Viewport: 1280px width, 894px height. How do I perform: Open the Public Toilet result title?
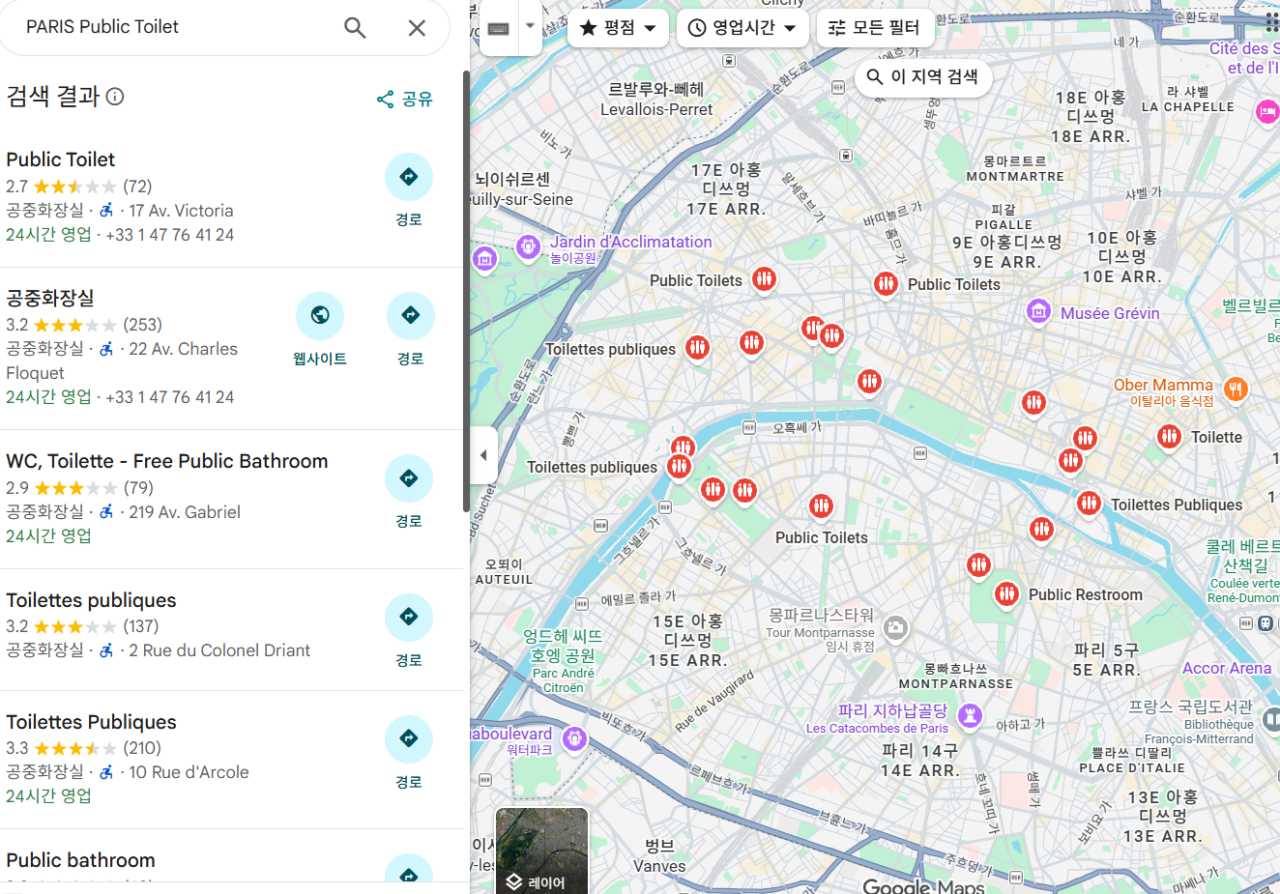61,159
